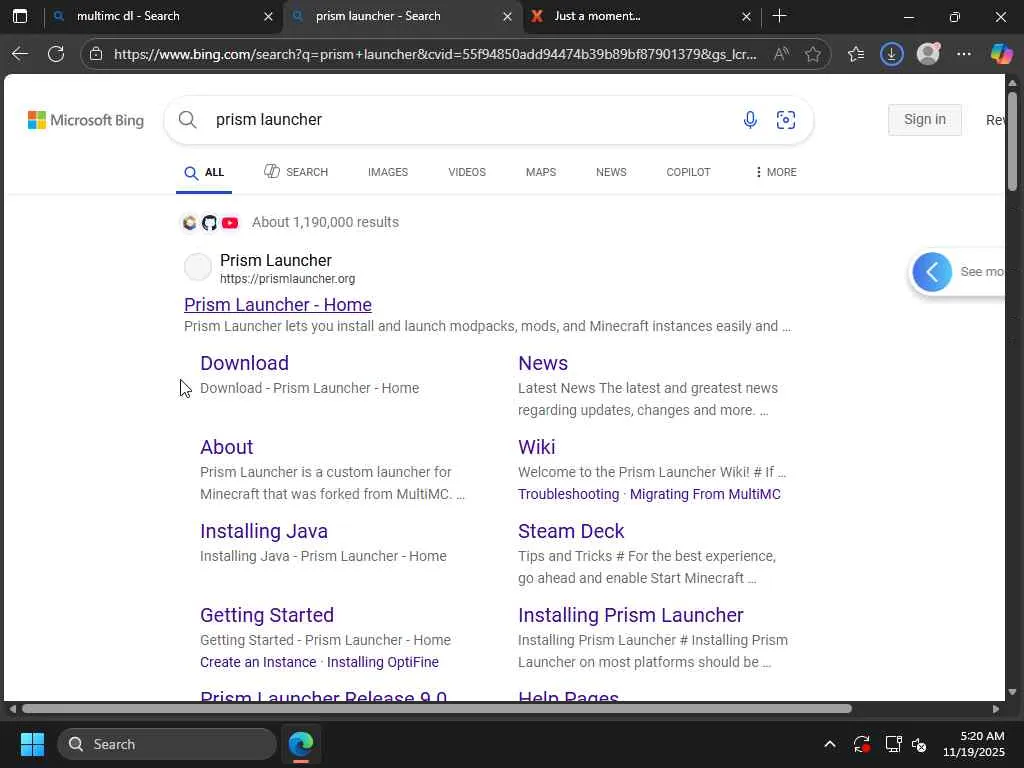Open the Download sitelink
The image size is (1024, 768).
[x=244, y=363]
